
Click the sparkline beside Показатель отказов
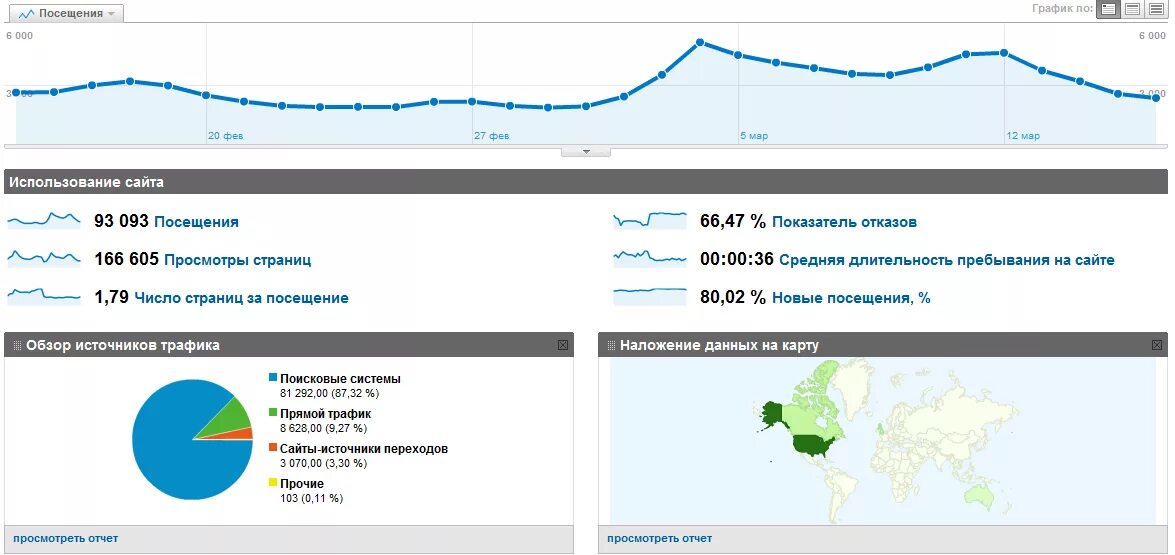coord(650,220)
